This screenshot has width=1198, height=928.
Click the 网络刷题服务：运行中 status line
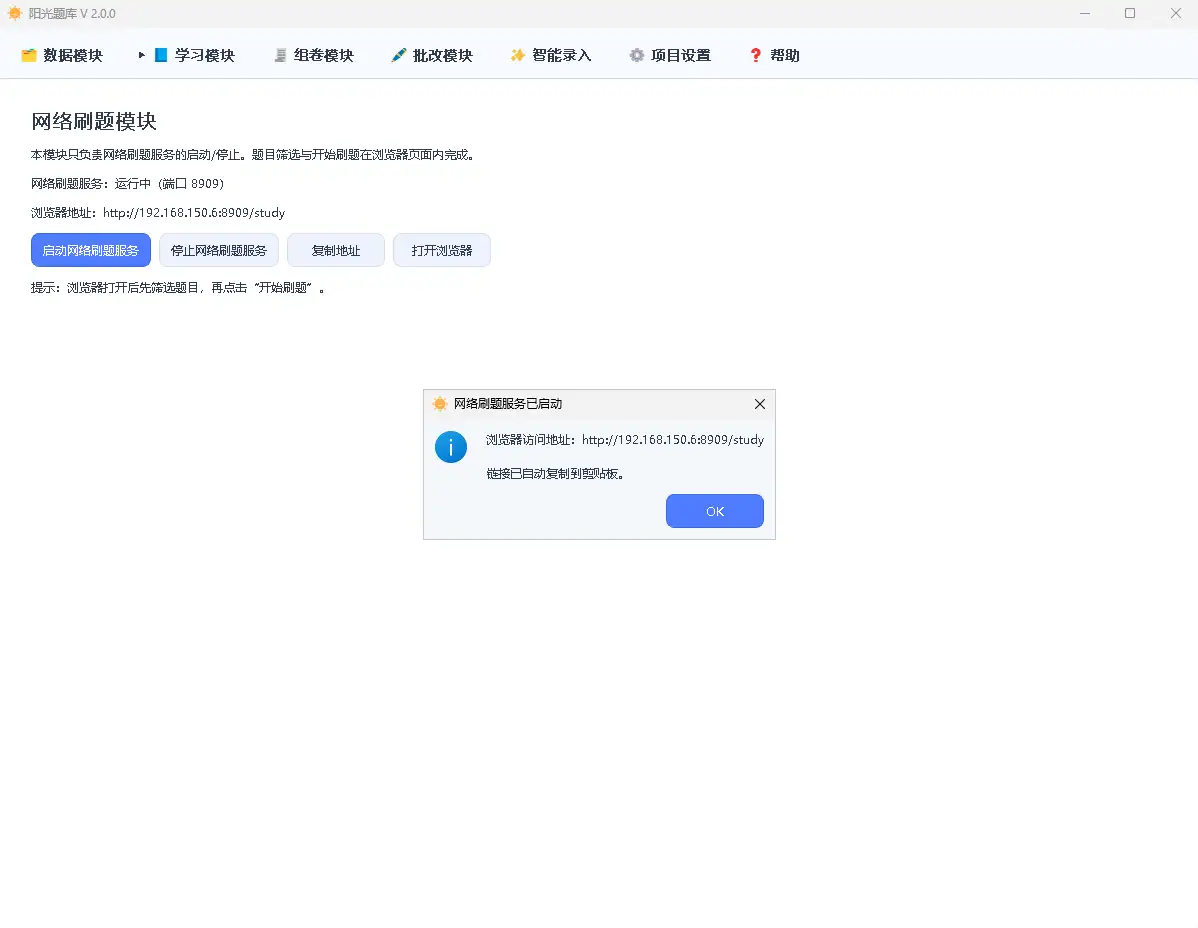click(128, 184)
